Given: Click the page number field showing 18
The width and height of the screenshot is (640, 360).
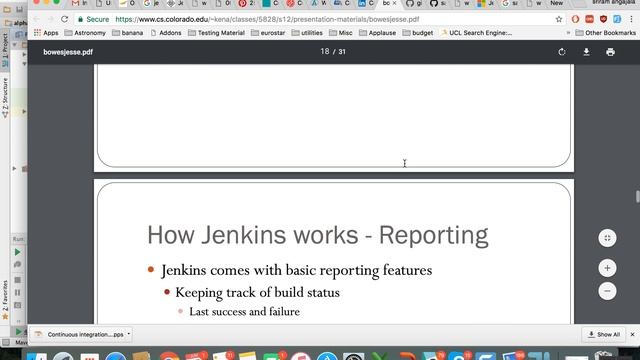Looking at the screenshot, I should [325, 51].
